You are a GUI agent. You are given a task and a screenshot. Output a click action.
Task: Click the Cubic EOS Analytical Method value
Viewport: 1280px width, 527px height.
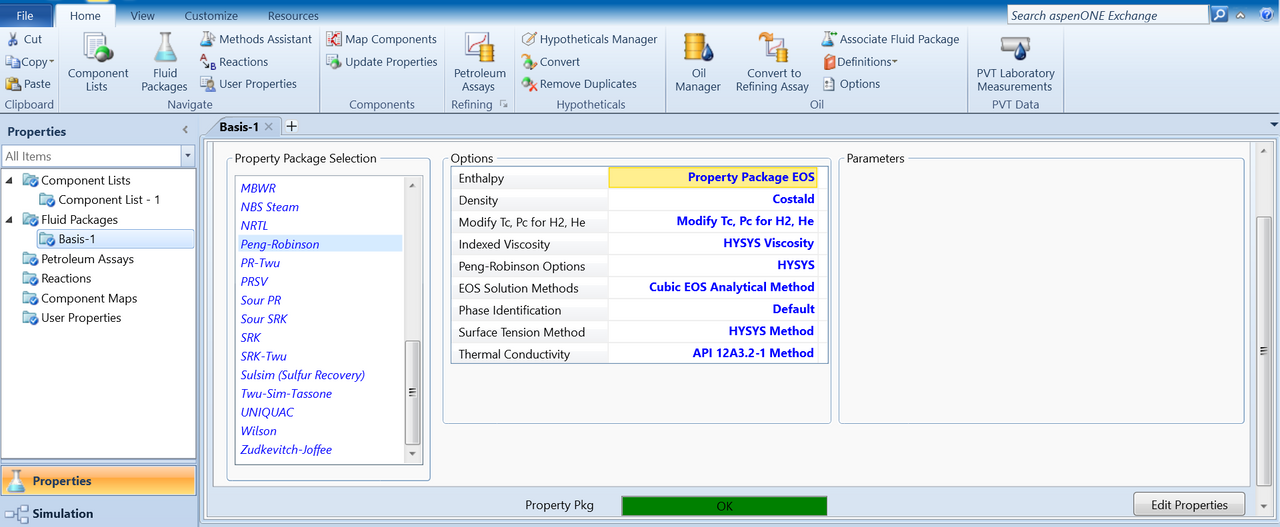point(731,287)
